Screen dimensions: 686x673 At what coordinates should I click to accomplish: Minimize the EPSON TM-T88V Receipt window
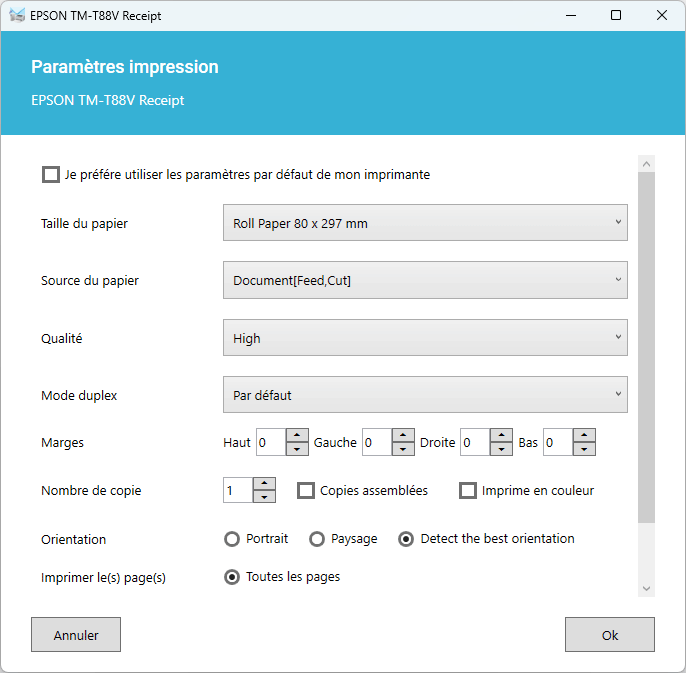(570, 15)
